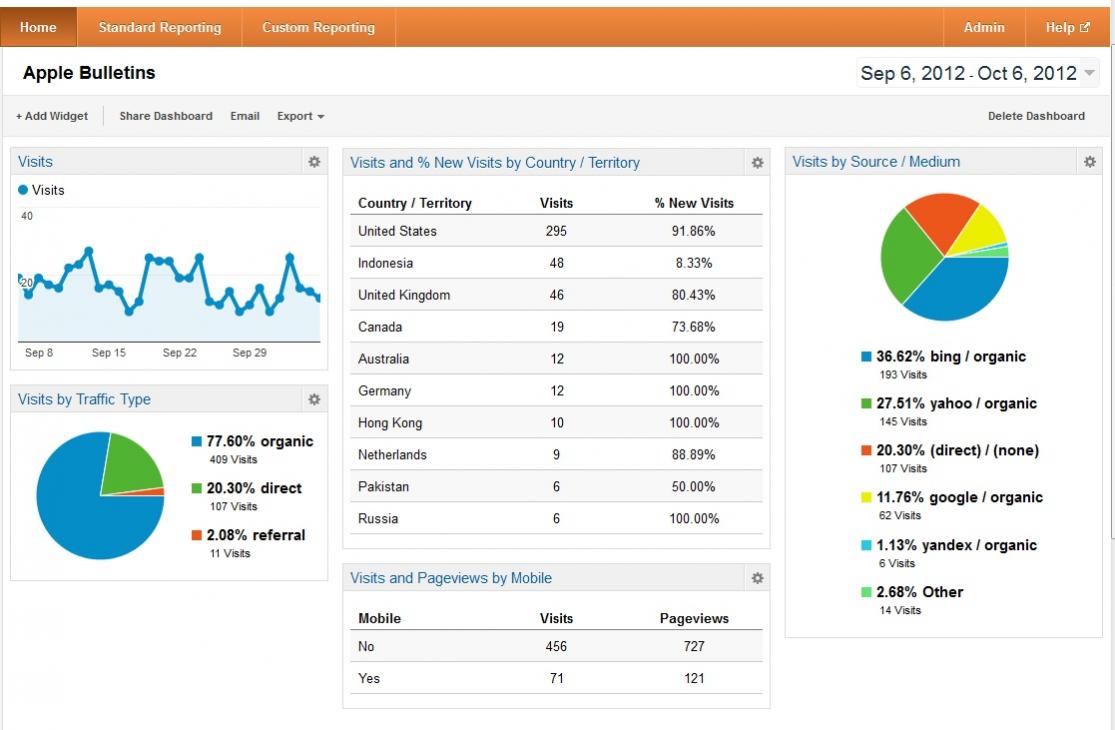Click the Country / Territory column header

pos(415,203)
